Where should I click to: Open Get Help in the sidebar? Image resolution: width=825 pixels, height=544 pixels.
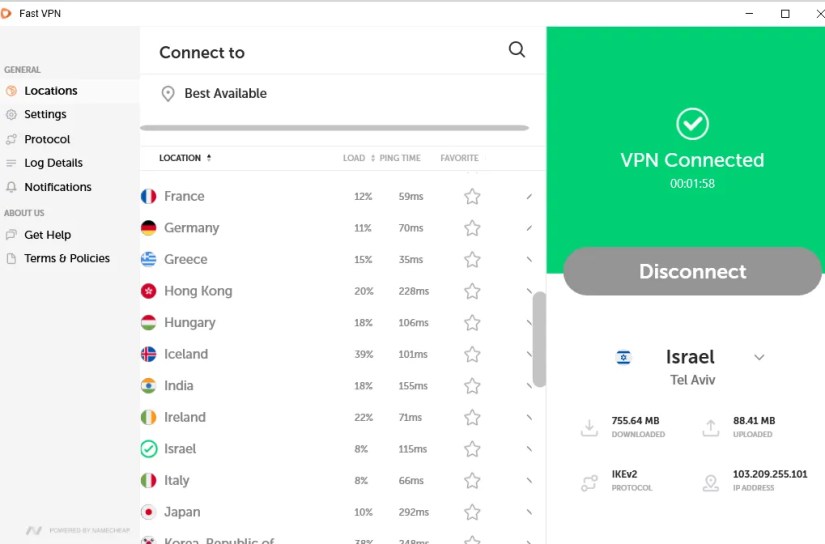47,235
